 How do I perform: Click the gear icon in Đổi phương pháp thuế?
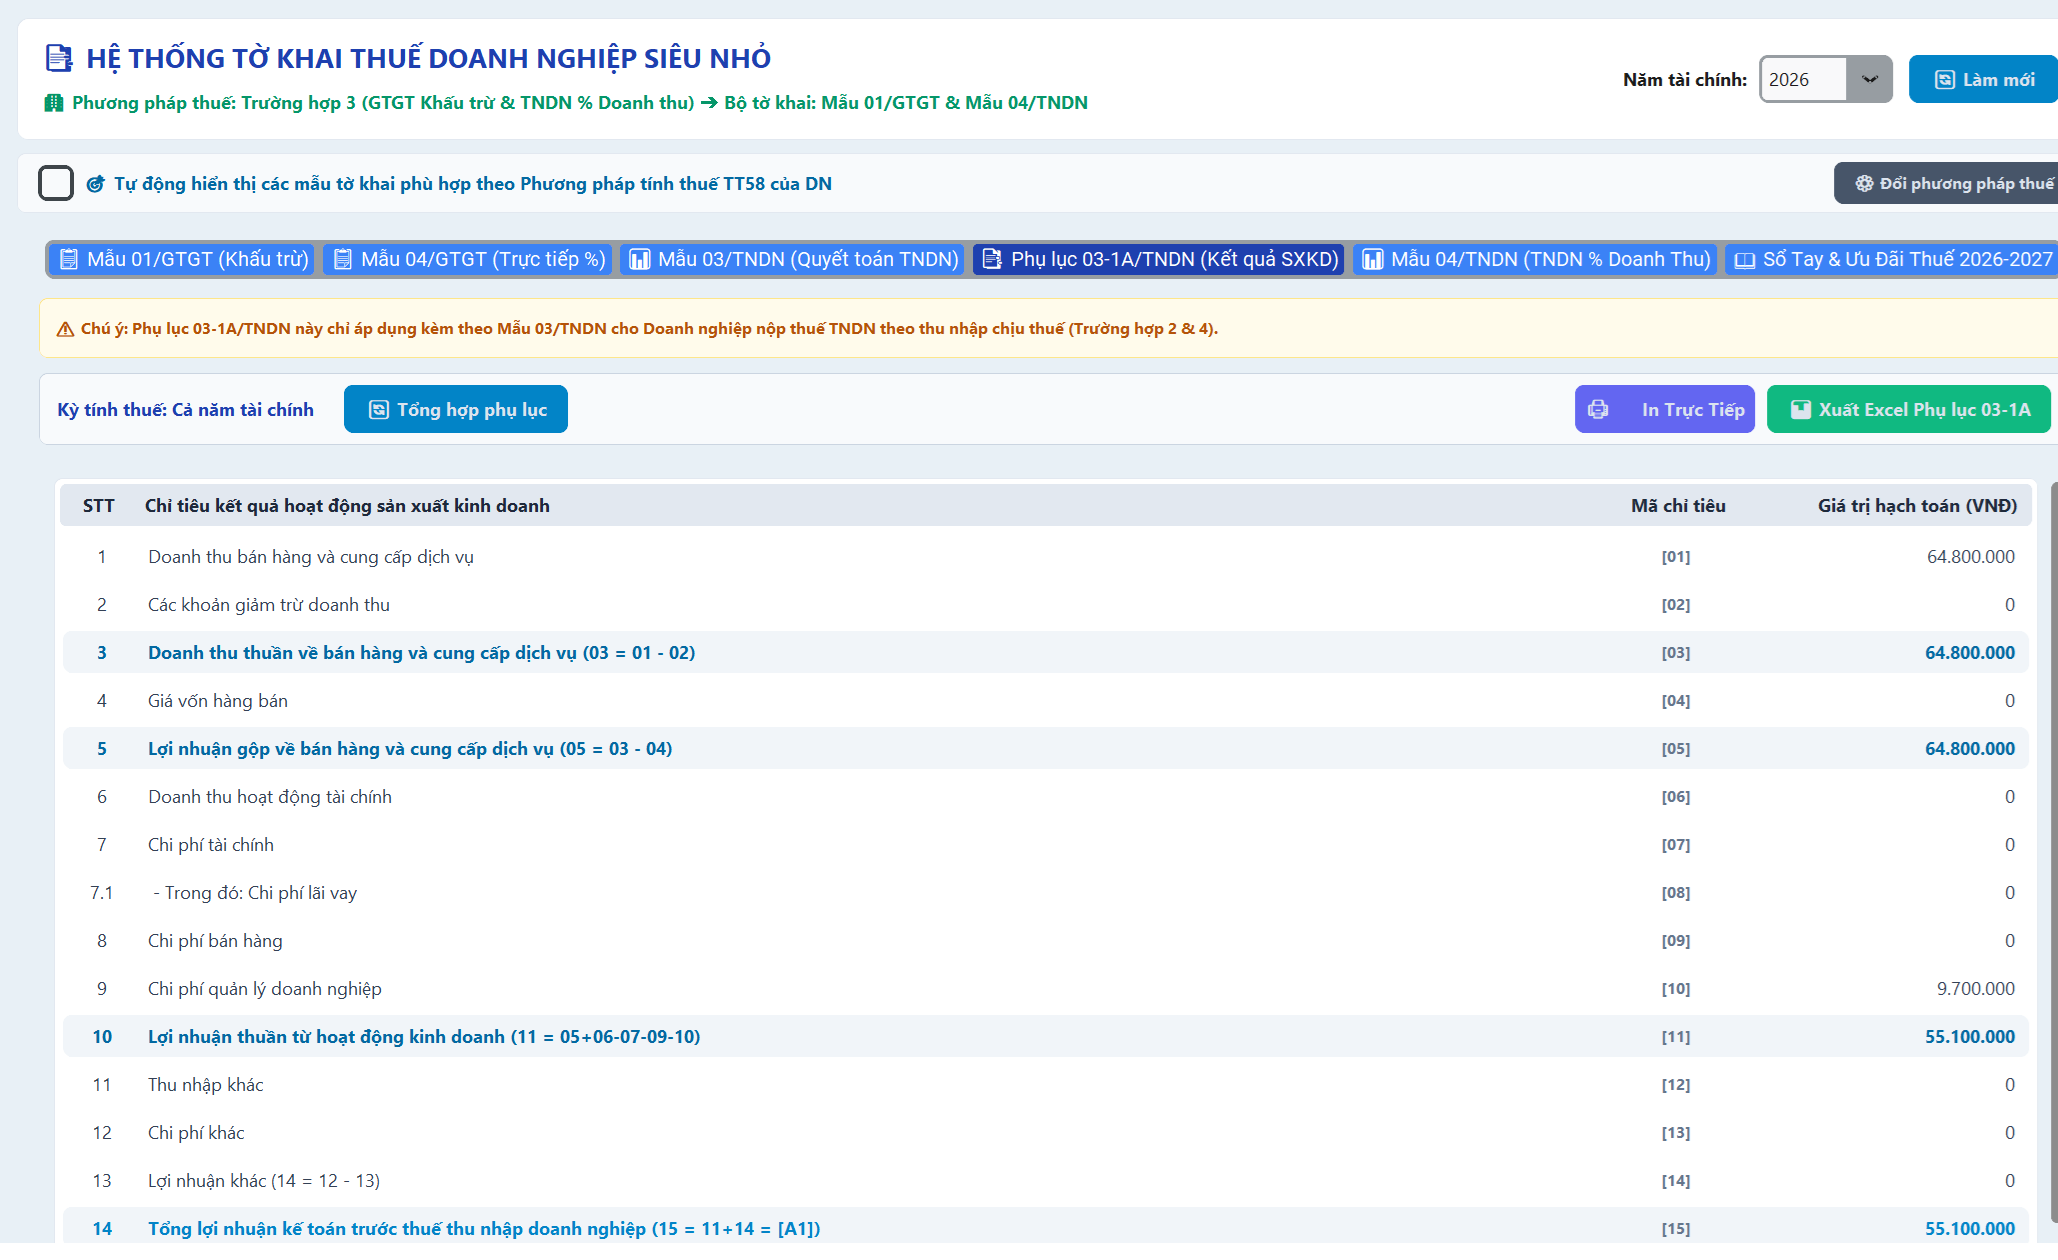[x=1864, y=183]
